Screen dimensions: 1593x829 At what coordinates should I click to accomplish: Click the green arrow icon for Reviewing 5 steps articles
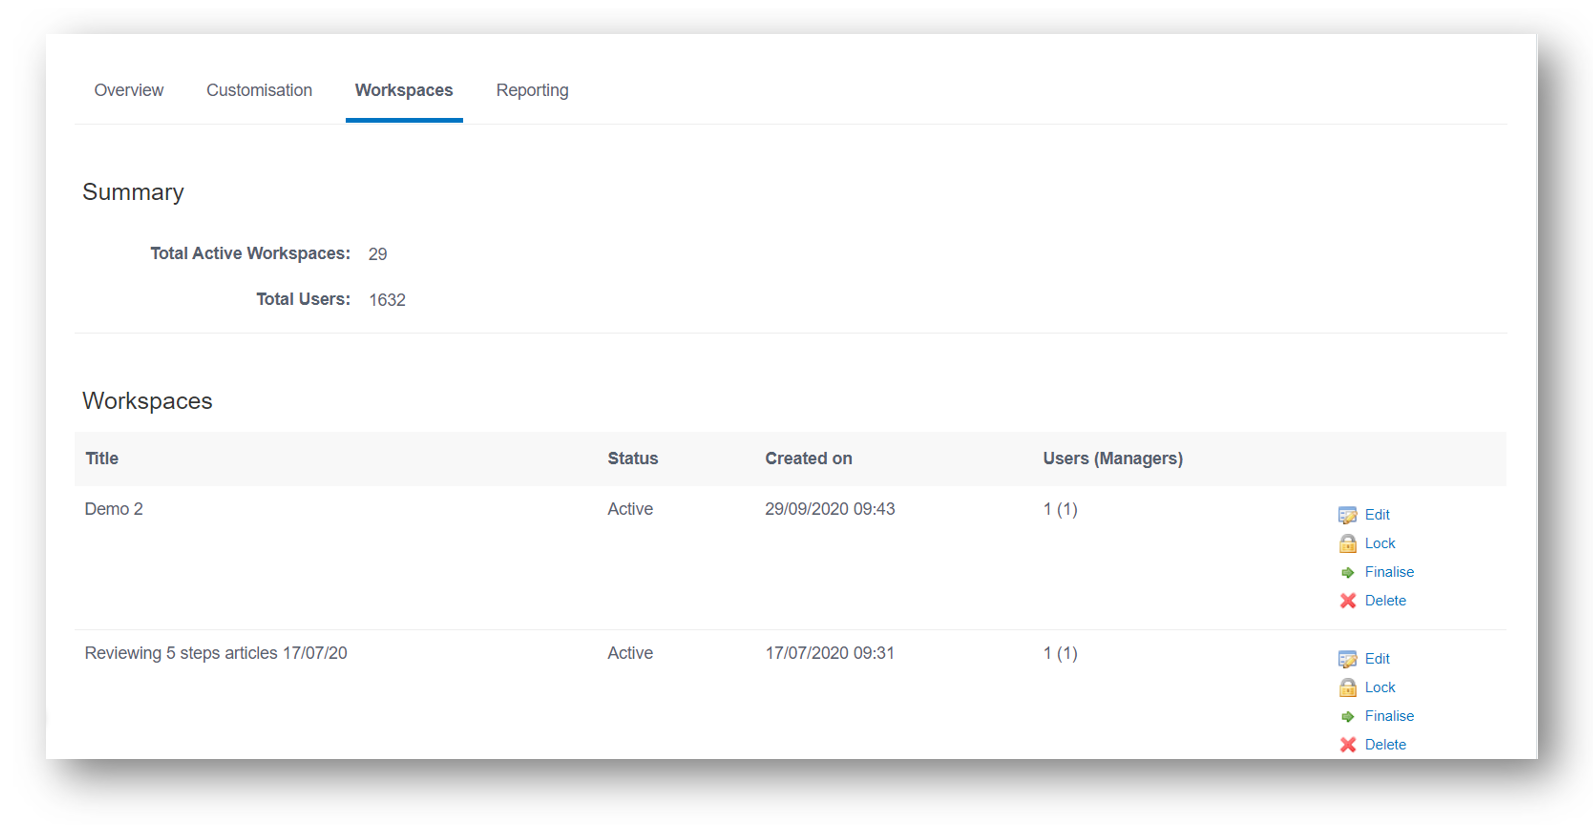[x=1347, y=716]
